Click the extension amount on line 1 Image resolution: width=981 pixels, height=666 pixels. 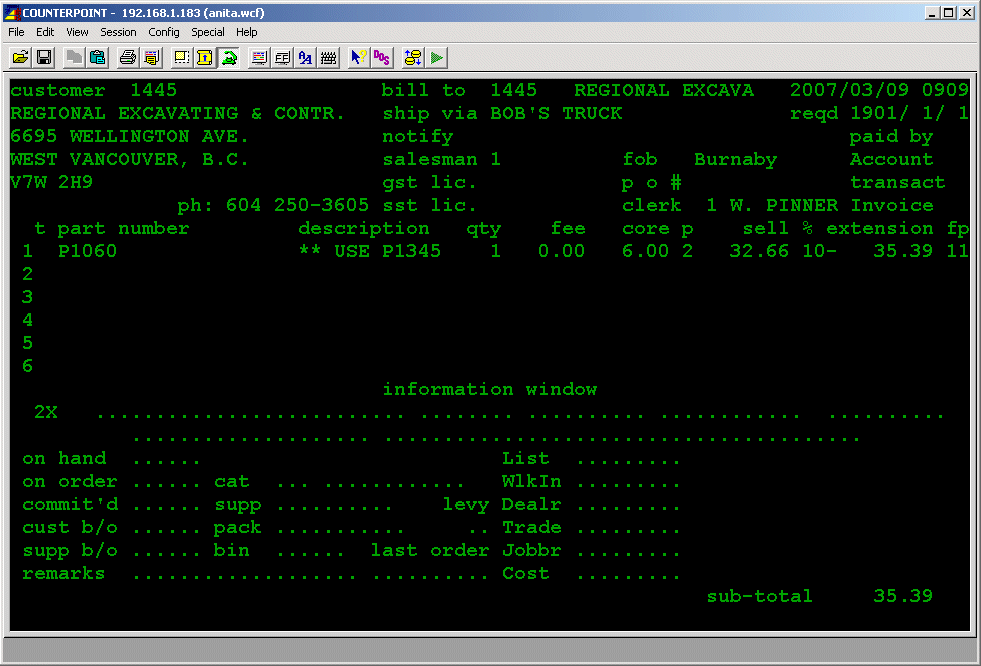[903, 251]
